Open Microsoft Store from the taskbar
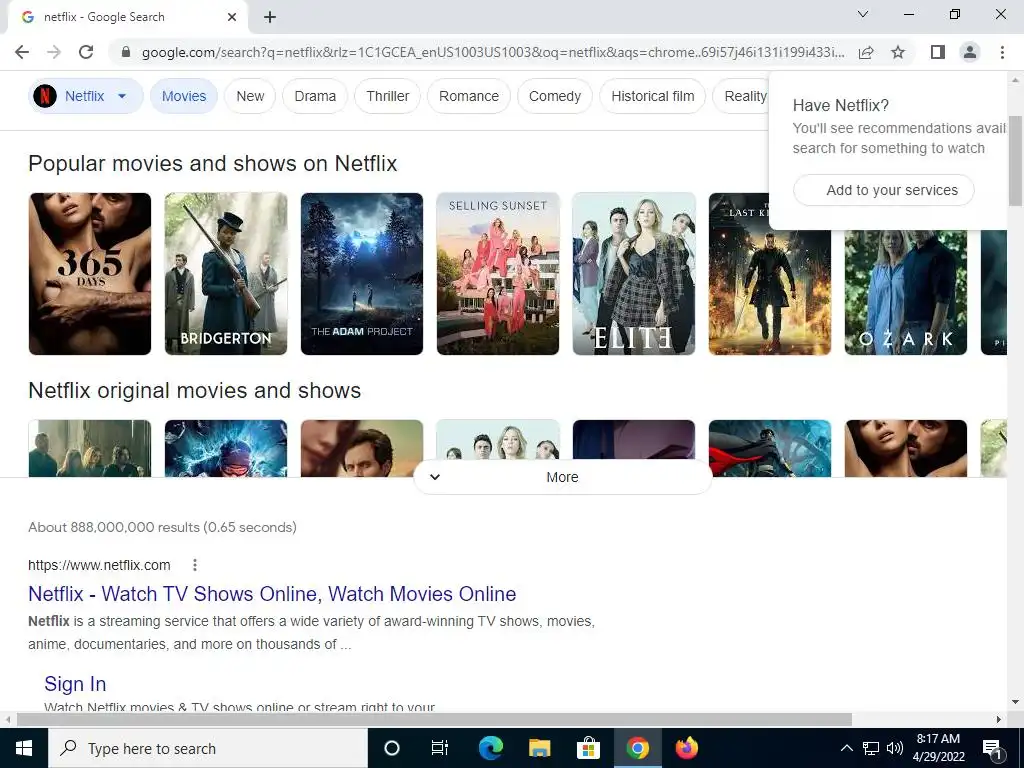 point(588,748)
